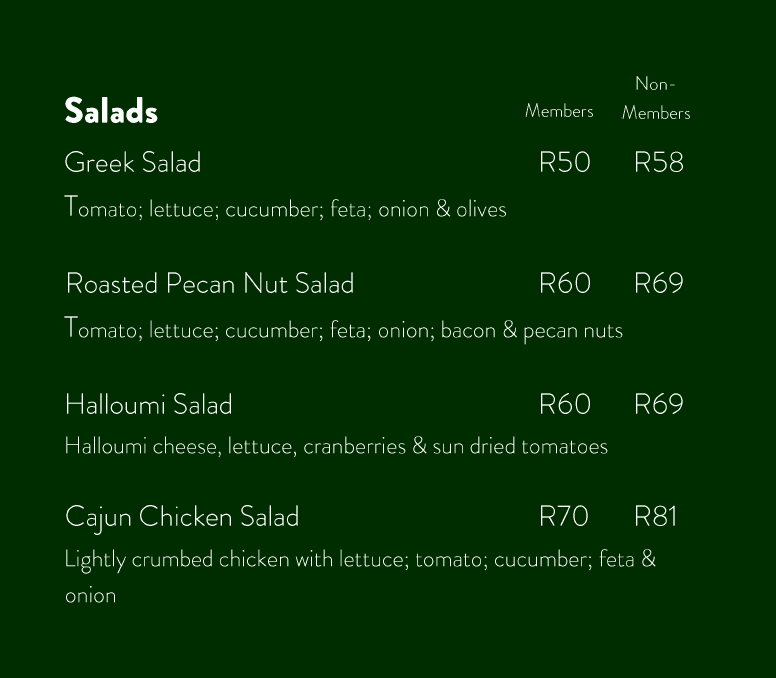Open the Cajun Chicken Salad item
Viewport: 776px width, 678px height.
[182, 517]
